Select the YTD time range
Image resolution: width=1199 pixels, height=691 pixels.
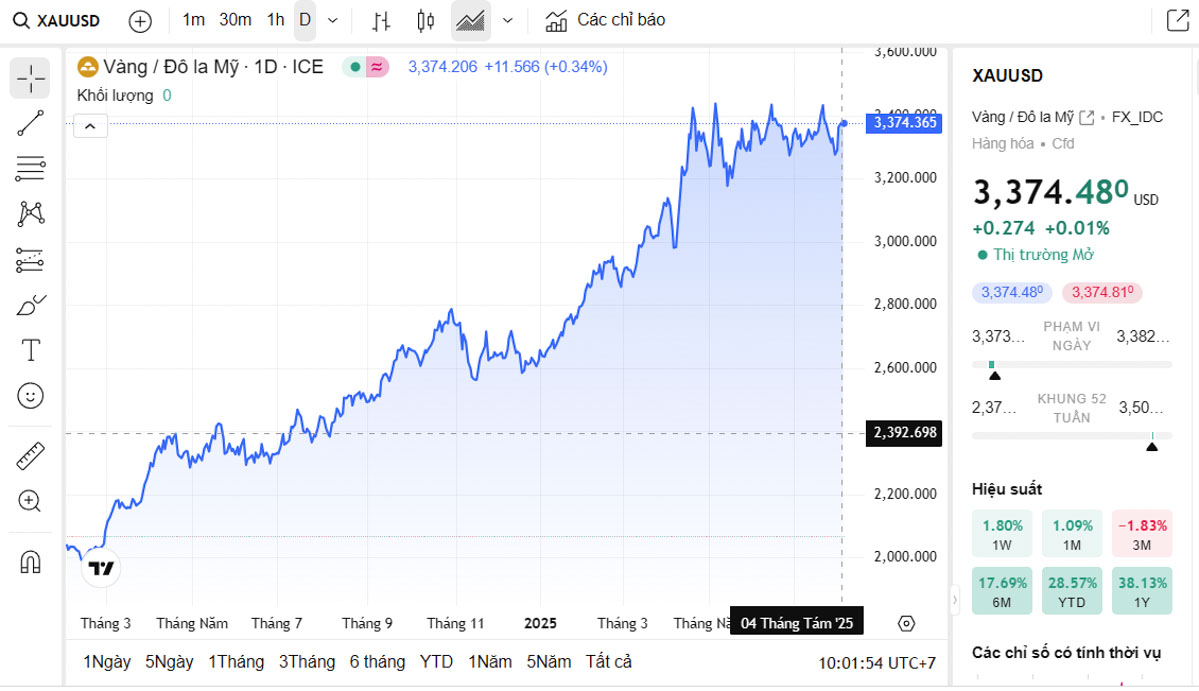tap(436, 662)
